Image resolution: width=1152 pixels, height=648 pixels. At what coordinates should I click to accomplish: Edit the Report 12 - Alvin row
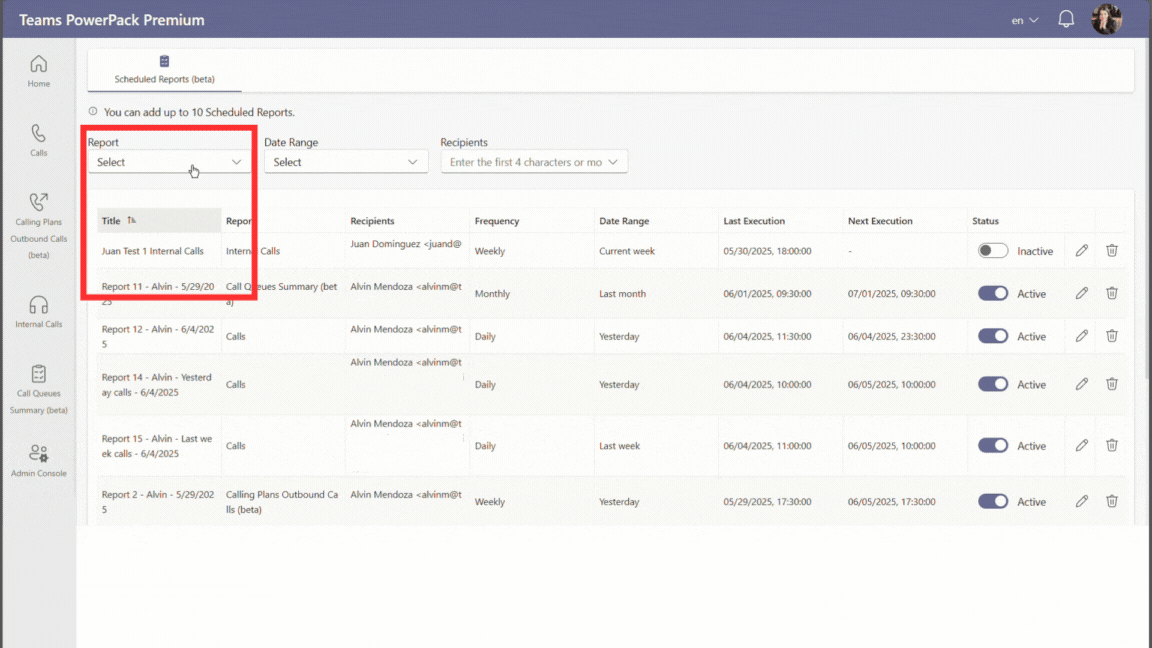(x=1081, y=336)
